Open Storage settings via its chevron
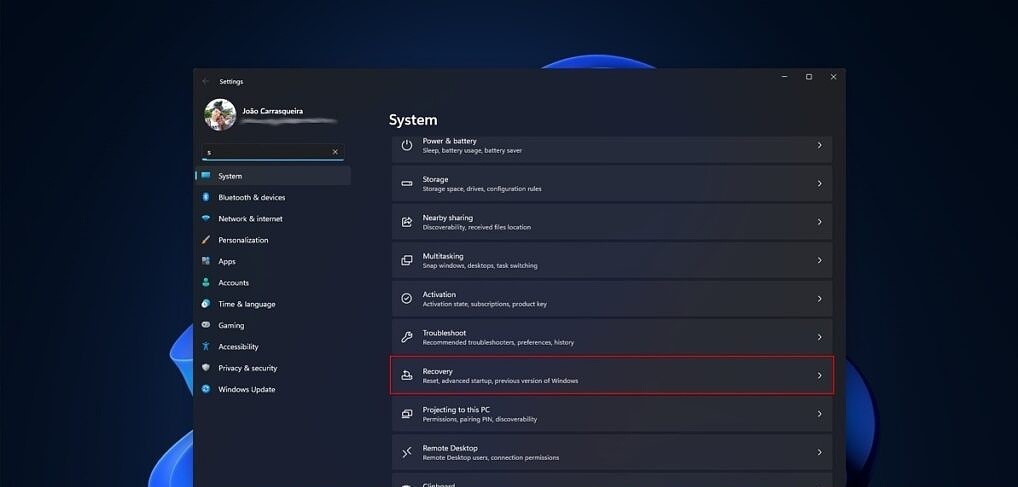1018x487 pixels. pos(819,183)
